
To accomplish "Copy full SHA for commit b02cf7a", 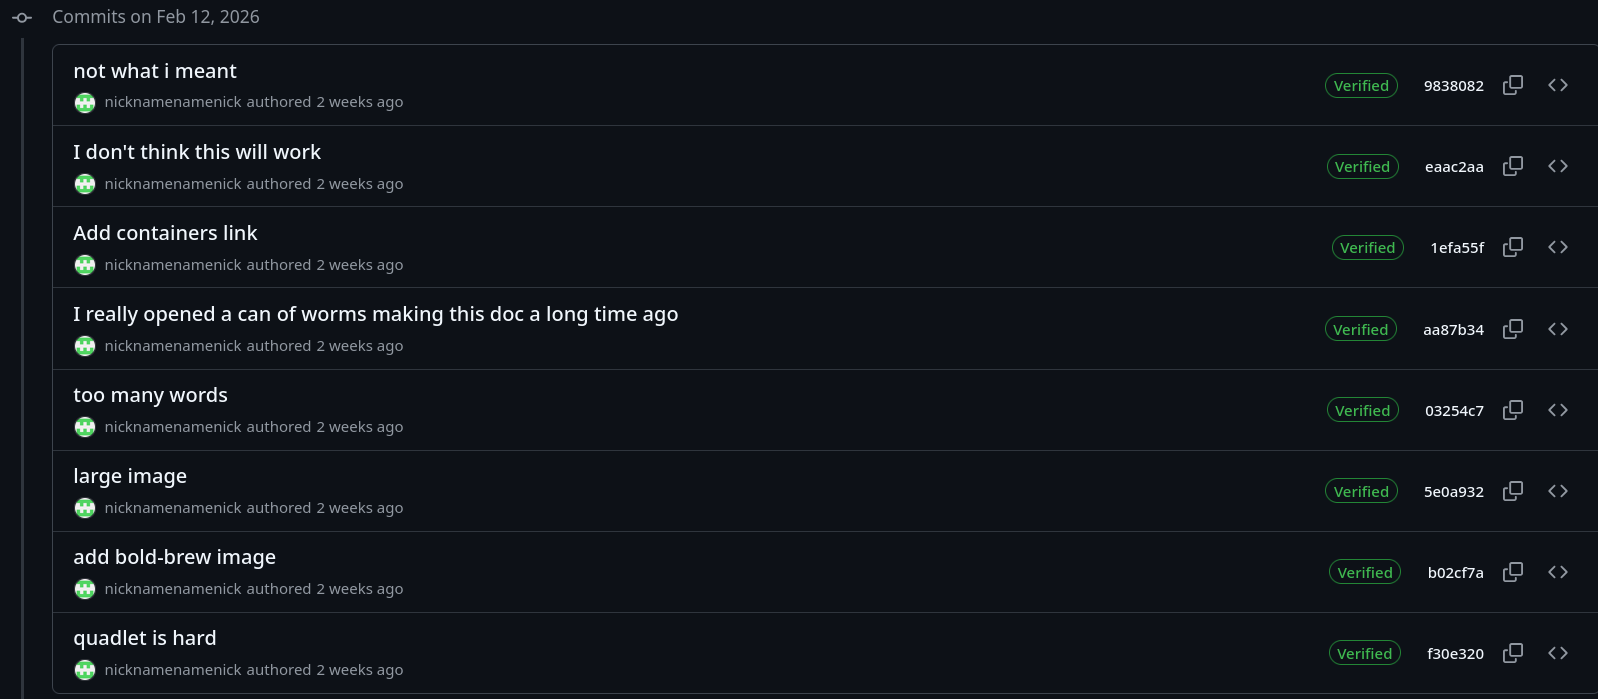I will tap(1513, 572).
